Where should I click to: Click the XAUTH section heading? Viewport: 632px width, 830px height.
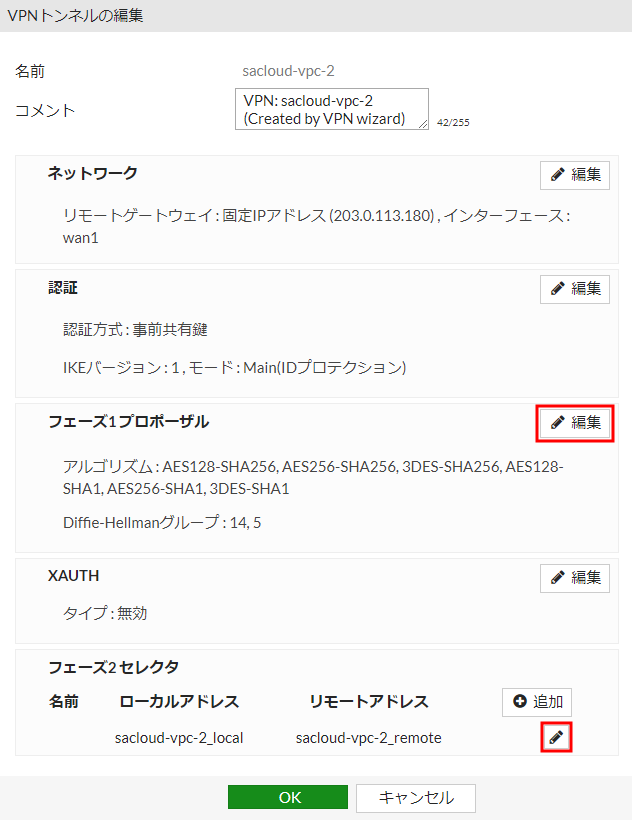pos(74,575)
